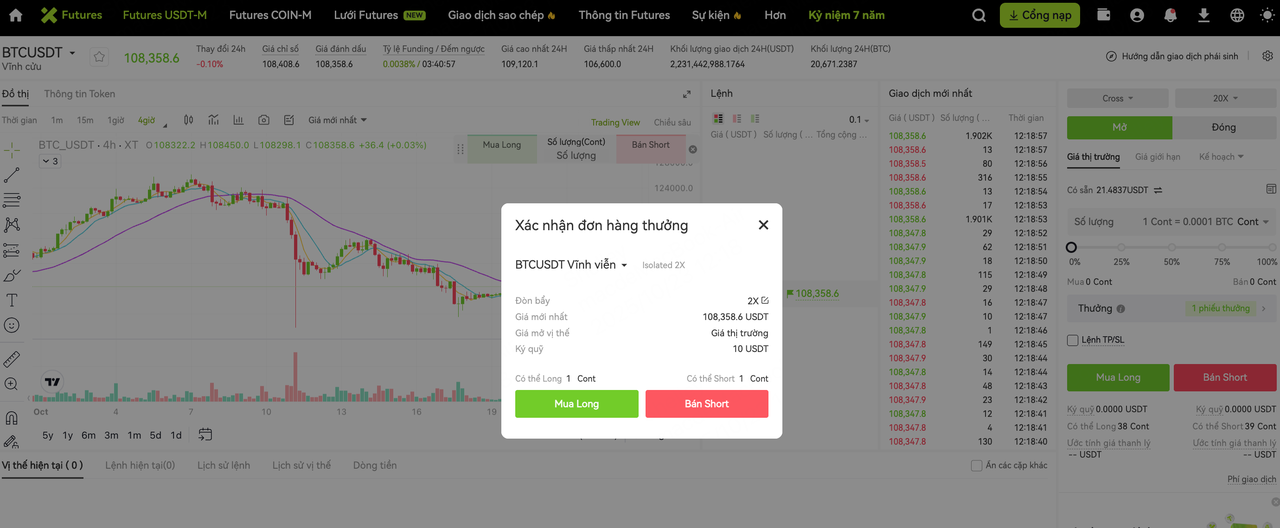Open candlestick chart type icon

click(188, 120)
